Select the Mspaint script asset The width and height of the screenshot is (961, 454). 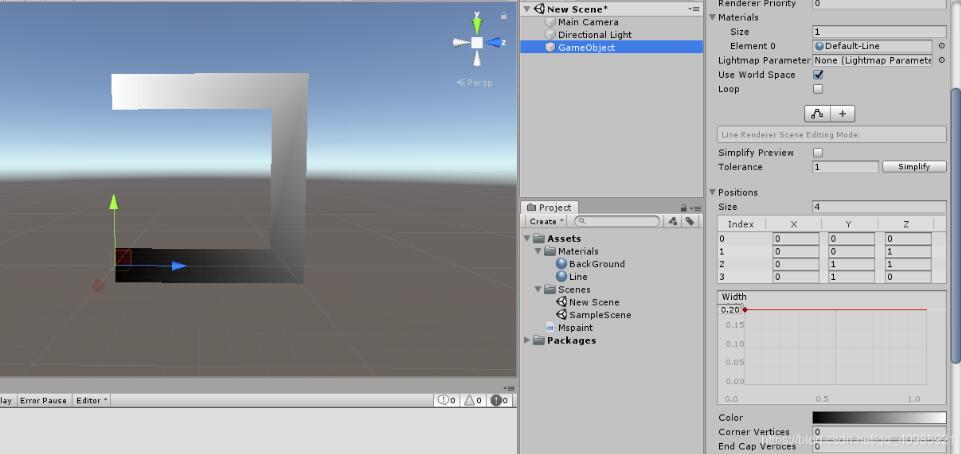pos(575,328)
